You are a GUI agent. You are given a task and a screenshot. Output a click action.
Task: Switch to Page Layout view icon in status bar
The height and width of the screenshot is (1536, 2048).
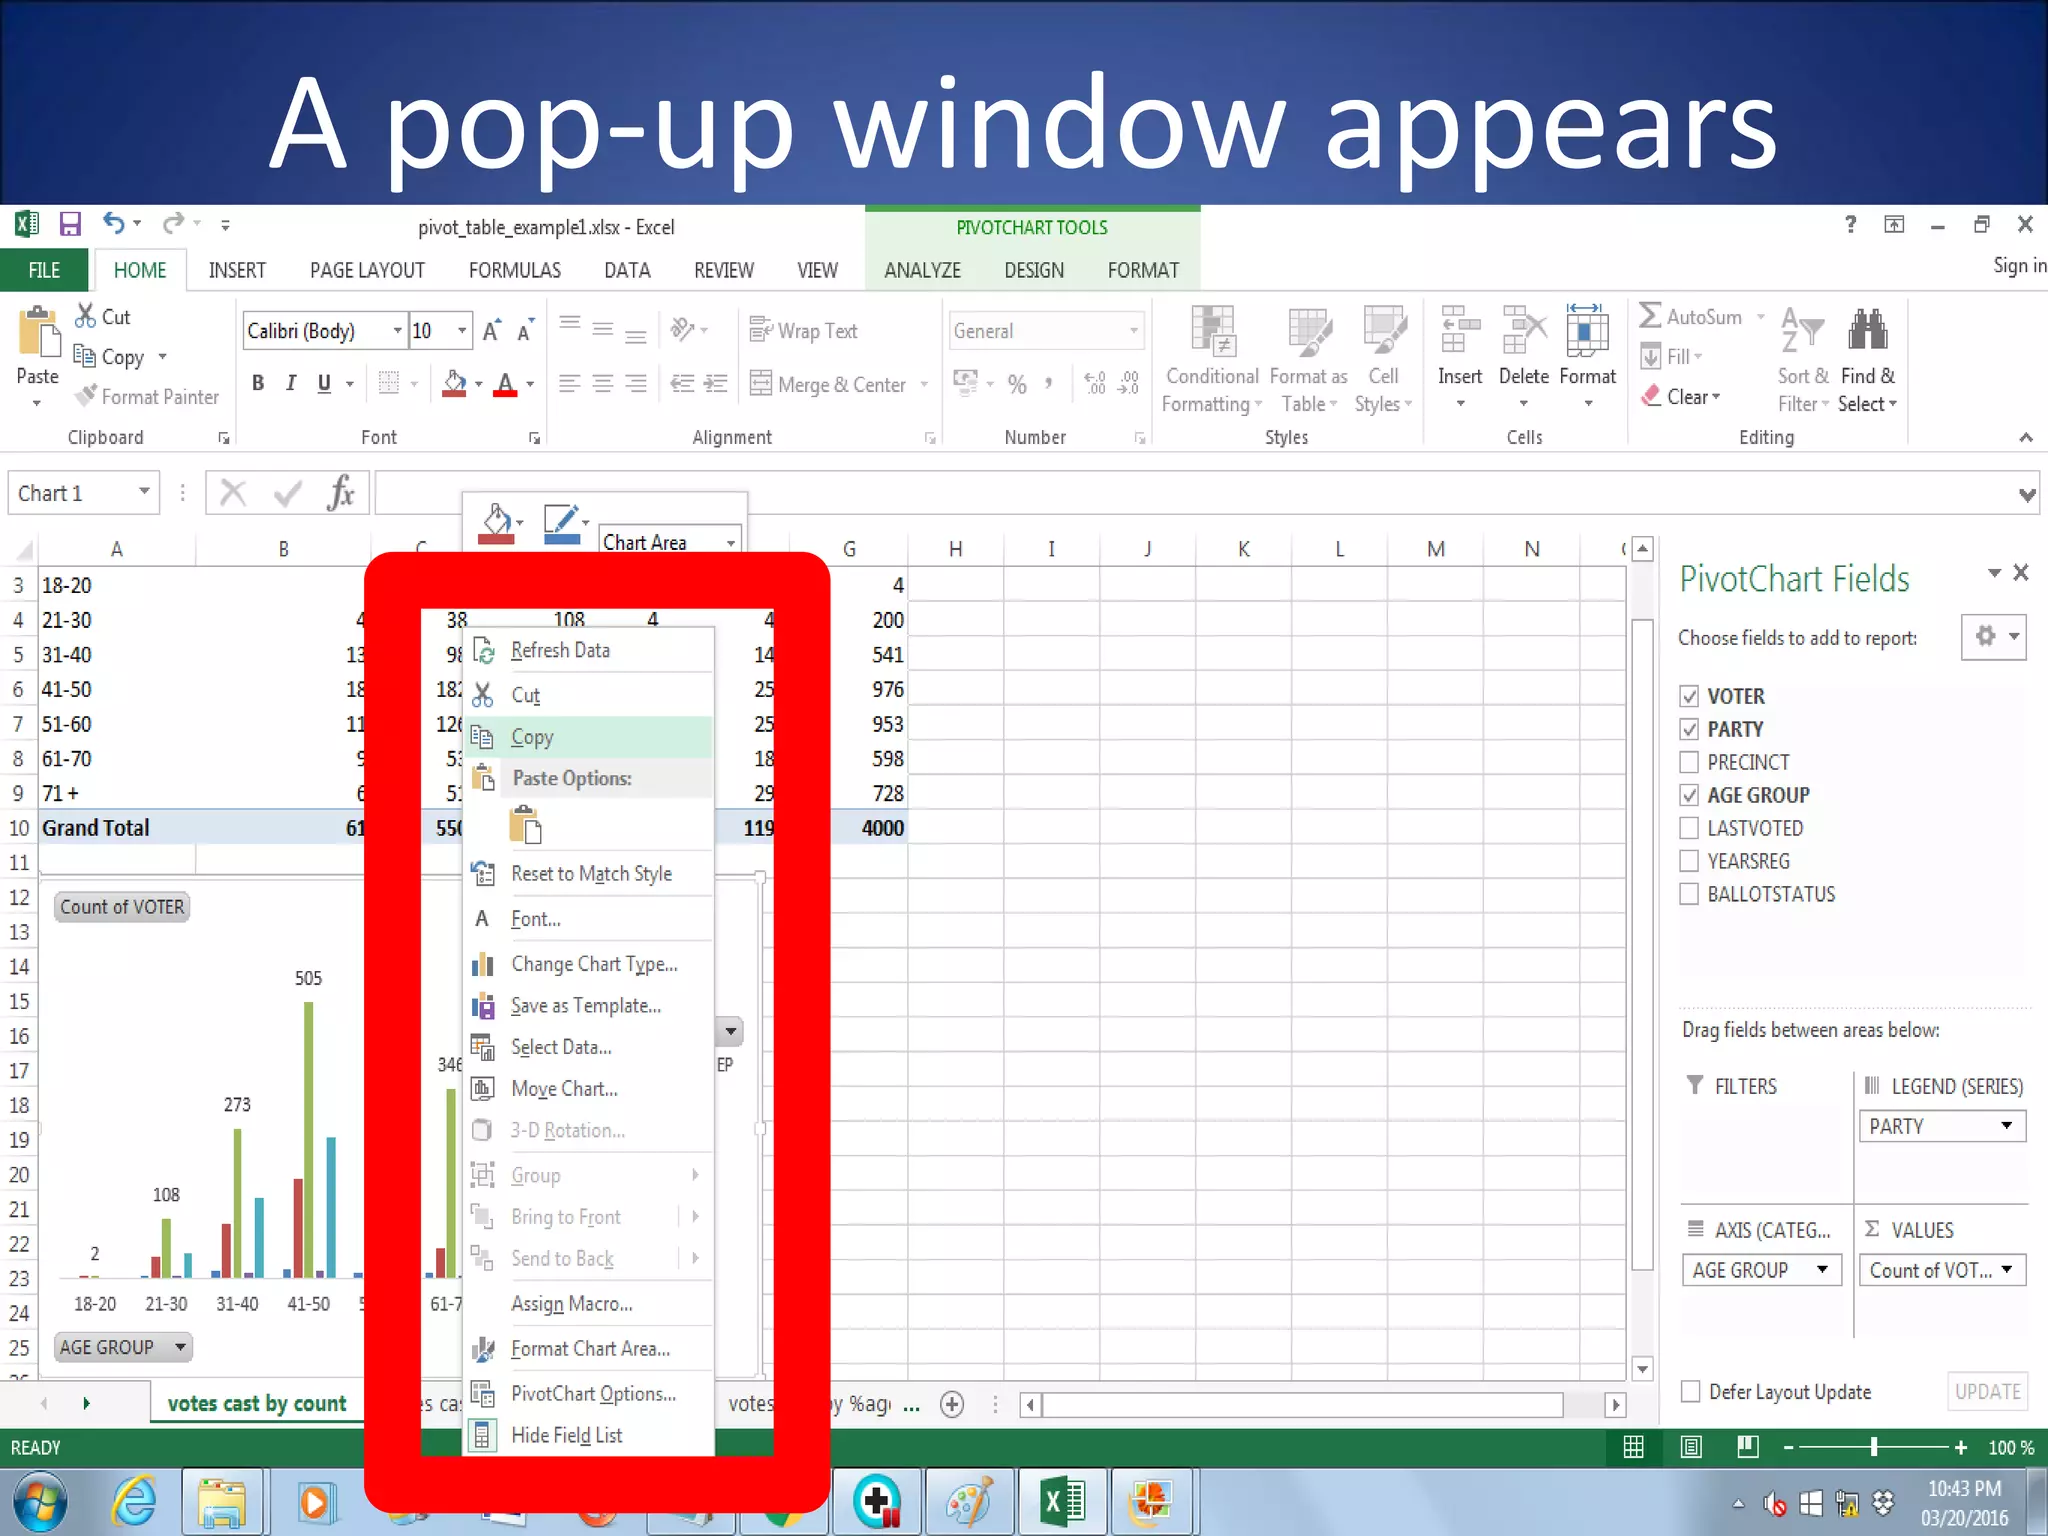click(x=1691, y=1447)
